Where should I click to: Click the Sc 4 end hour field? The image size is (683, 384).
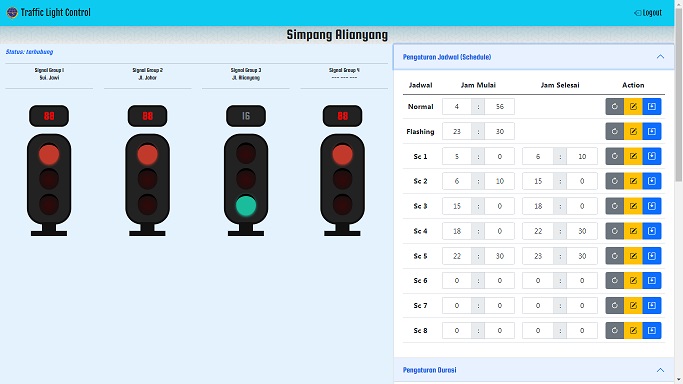pyautogui.click(x=538, y=231)
